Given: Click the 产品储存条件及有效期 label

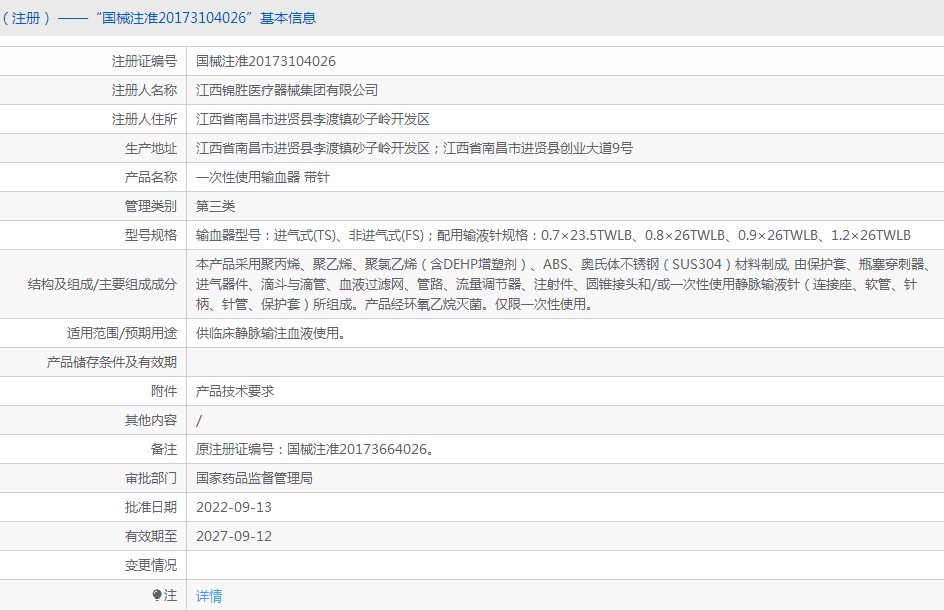Looking at the screenshot, I should (112, 362).
